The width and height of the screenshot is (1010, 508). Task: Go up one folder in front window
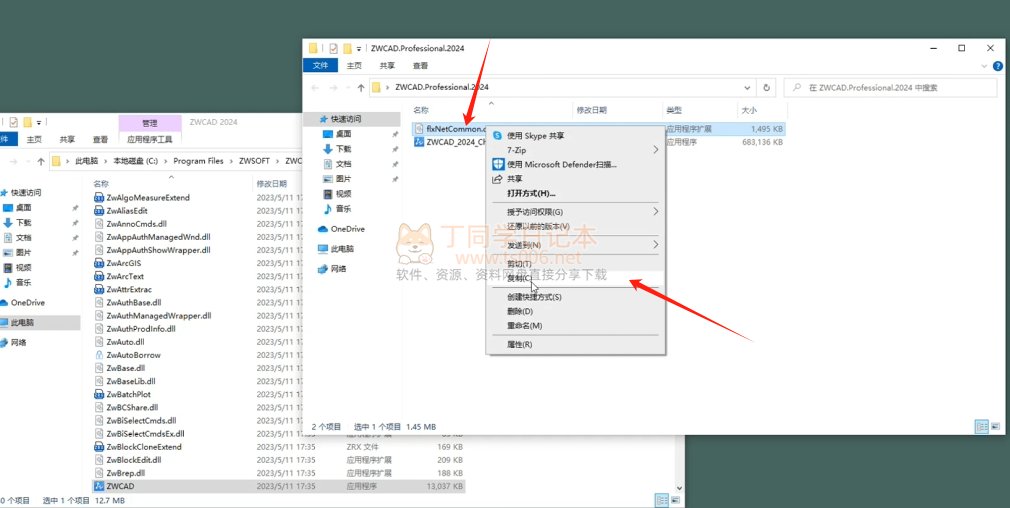coord(361,88)
